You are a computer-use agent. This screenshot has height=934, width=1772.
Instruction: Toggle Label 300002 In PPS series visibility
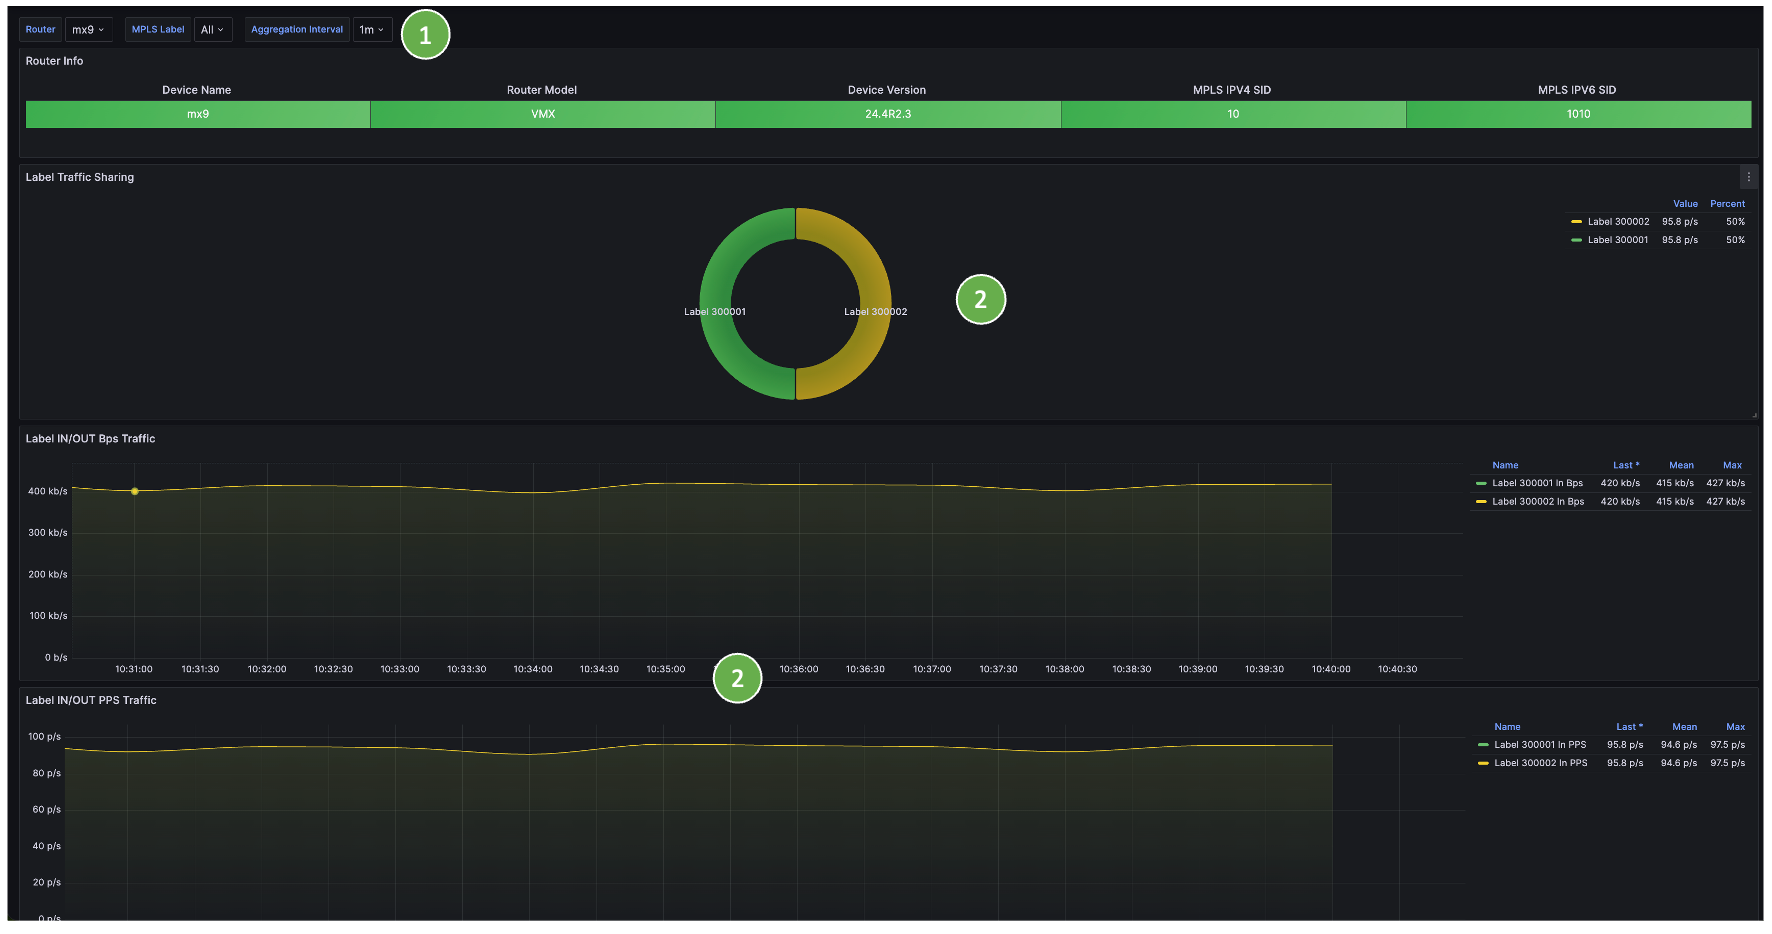(x=1540, y=763)
